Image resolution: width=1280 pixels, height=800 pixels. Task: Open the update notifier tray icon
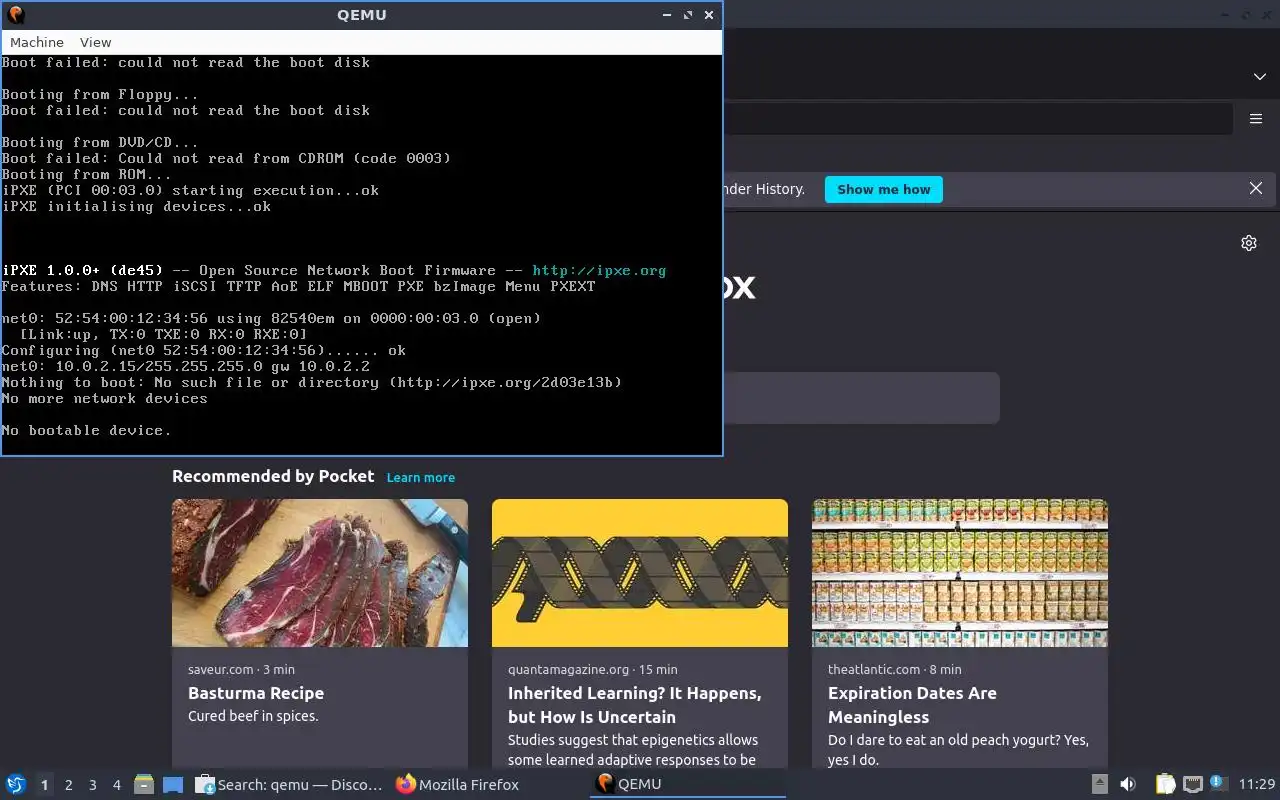tap(1218, 783)
